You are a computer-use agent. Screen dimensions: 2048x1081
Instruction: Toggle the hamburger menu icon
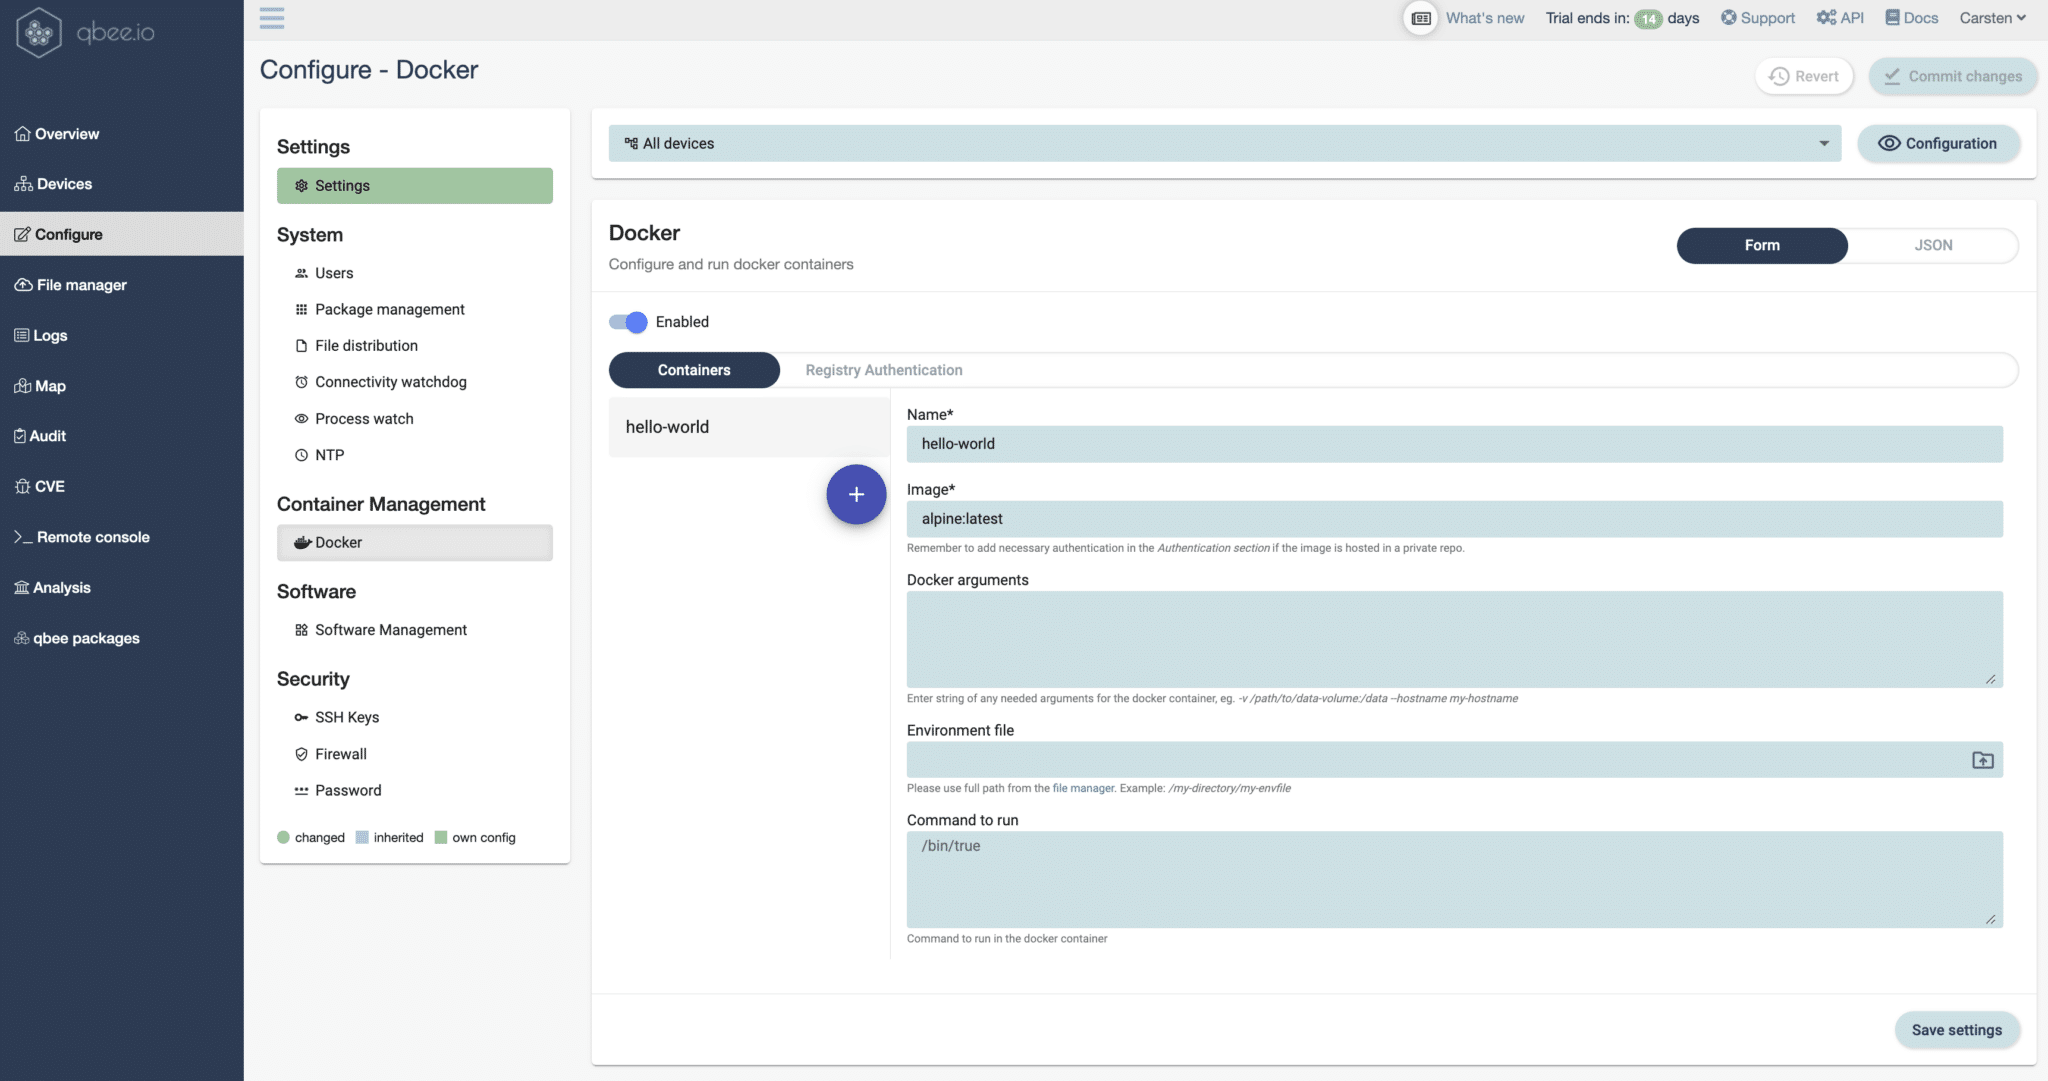tap(272, 18)
